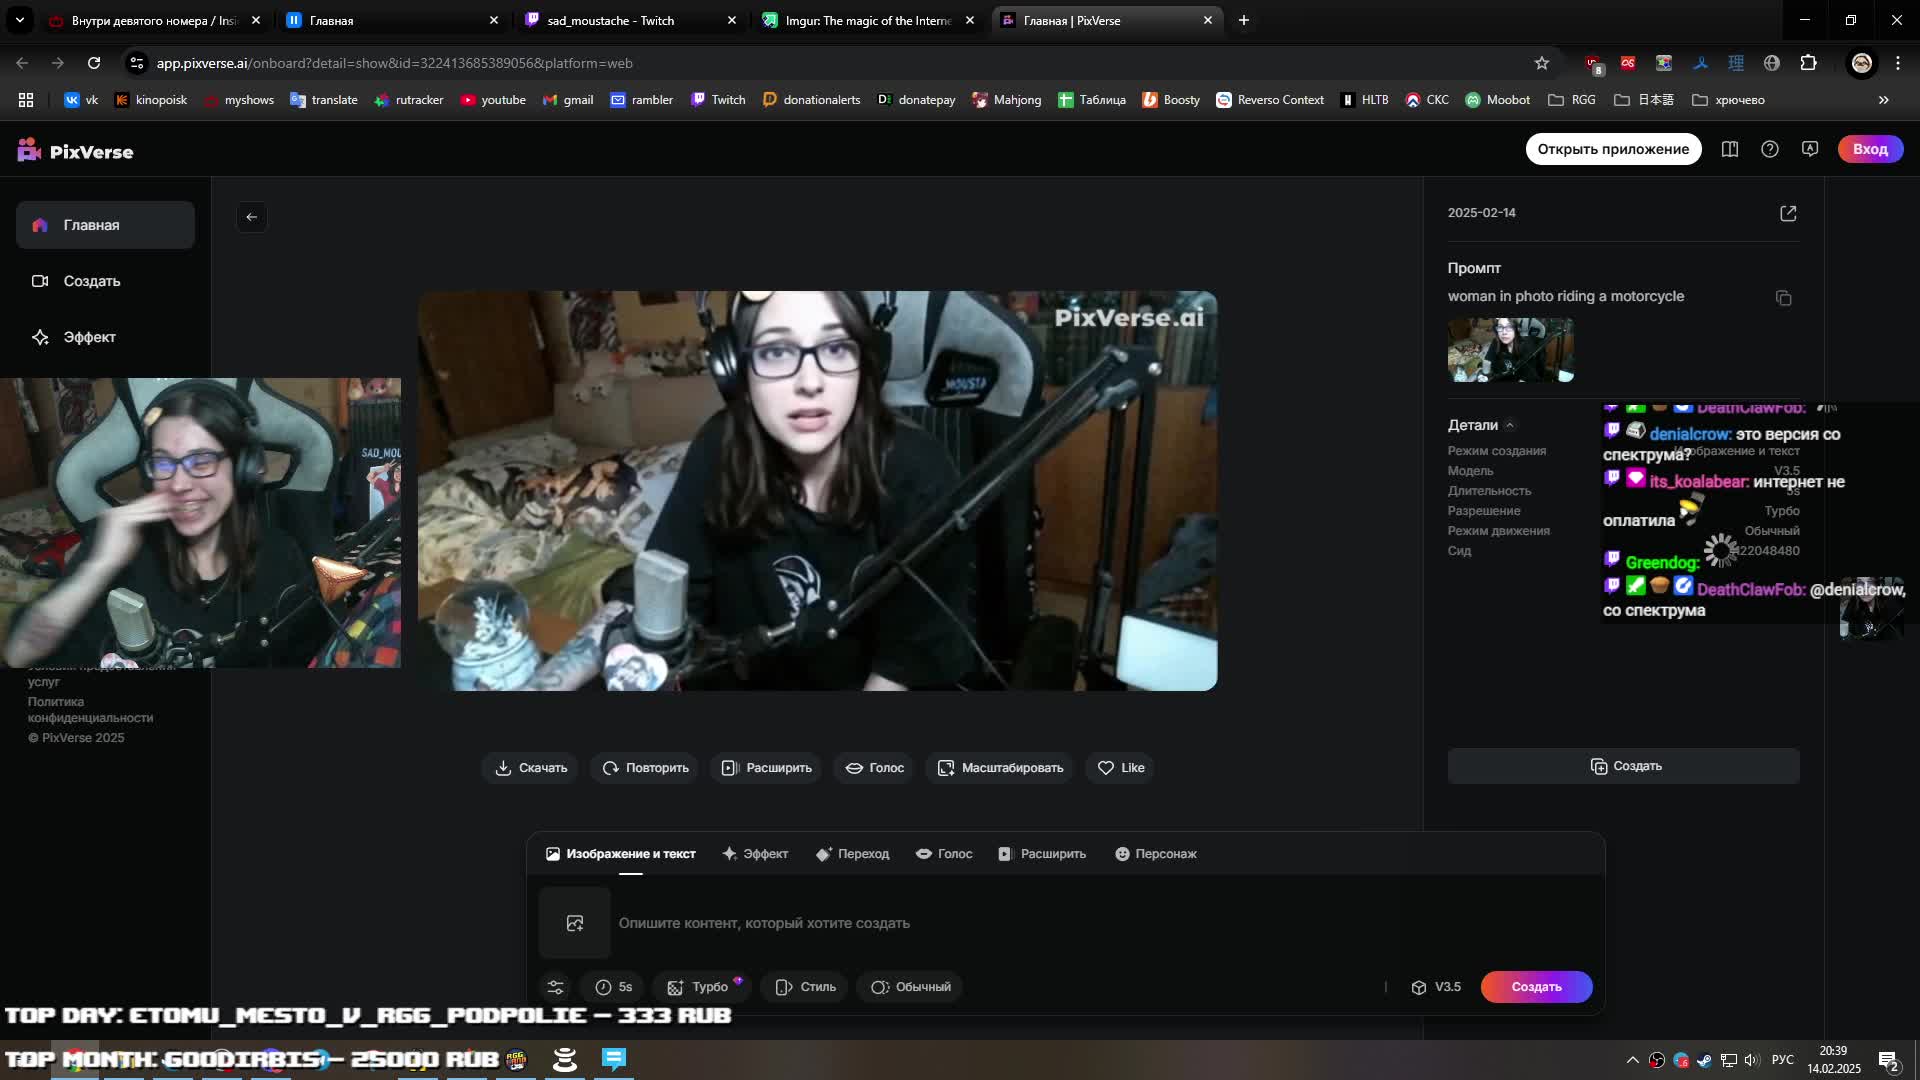Viewport: 1920px width, 1080px height.
Task: Go back using the left arrow button
Action: 252,217
